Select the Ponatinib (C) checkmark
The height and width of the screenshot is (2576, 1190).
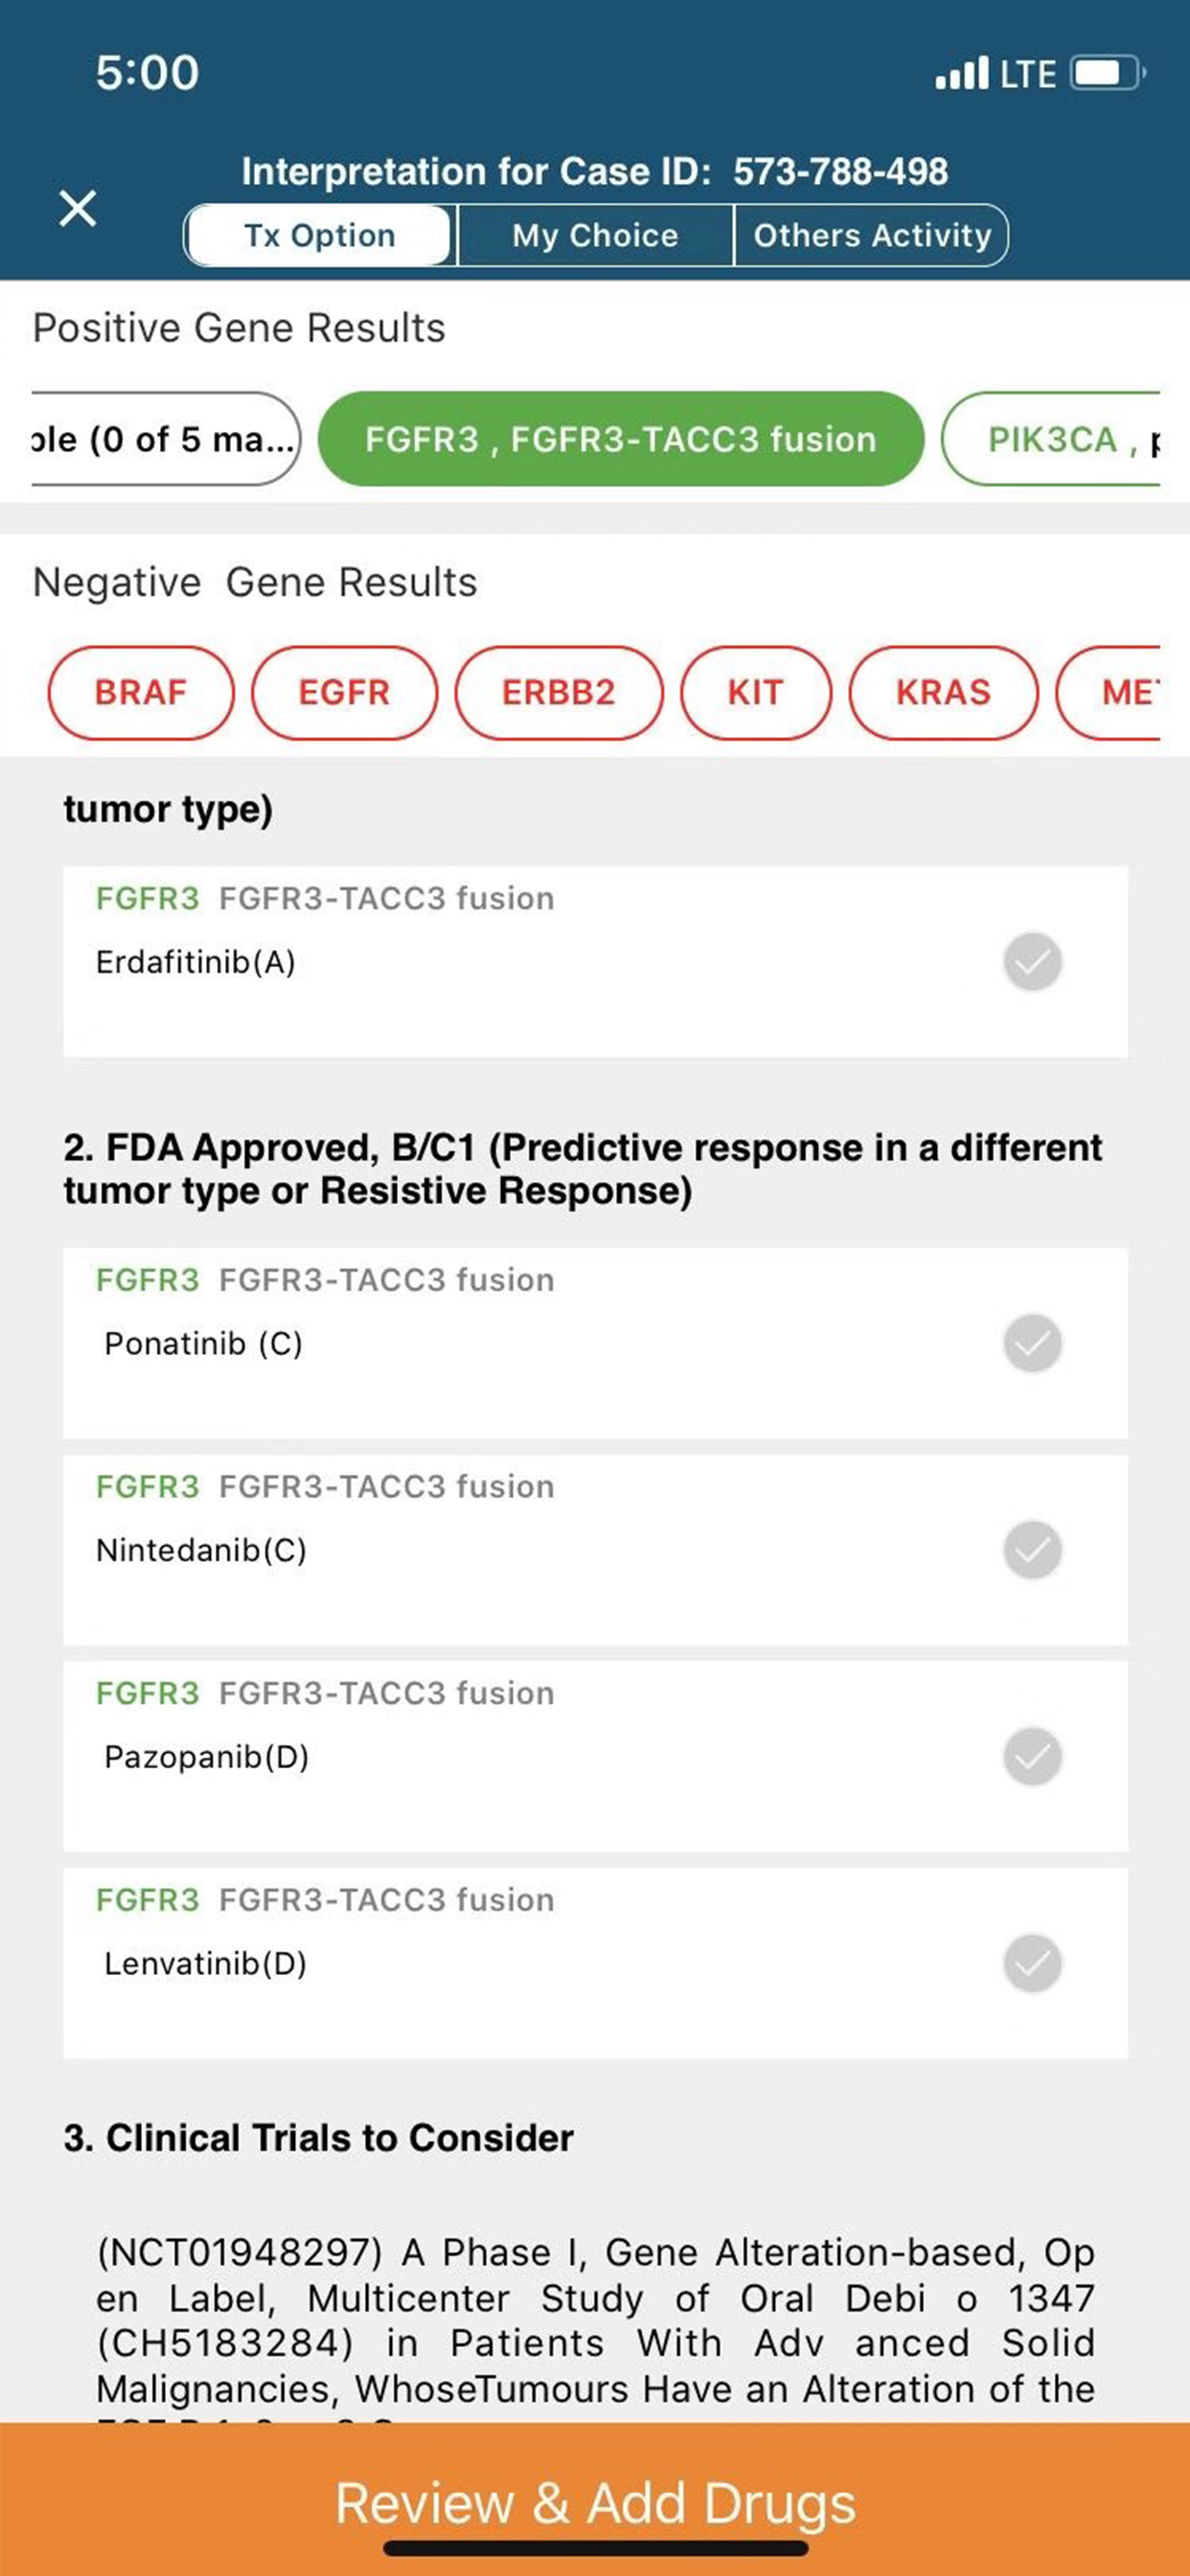click(x=1032, y=1343)
